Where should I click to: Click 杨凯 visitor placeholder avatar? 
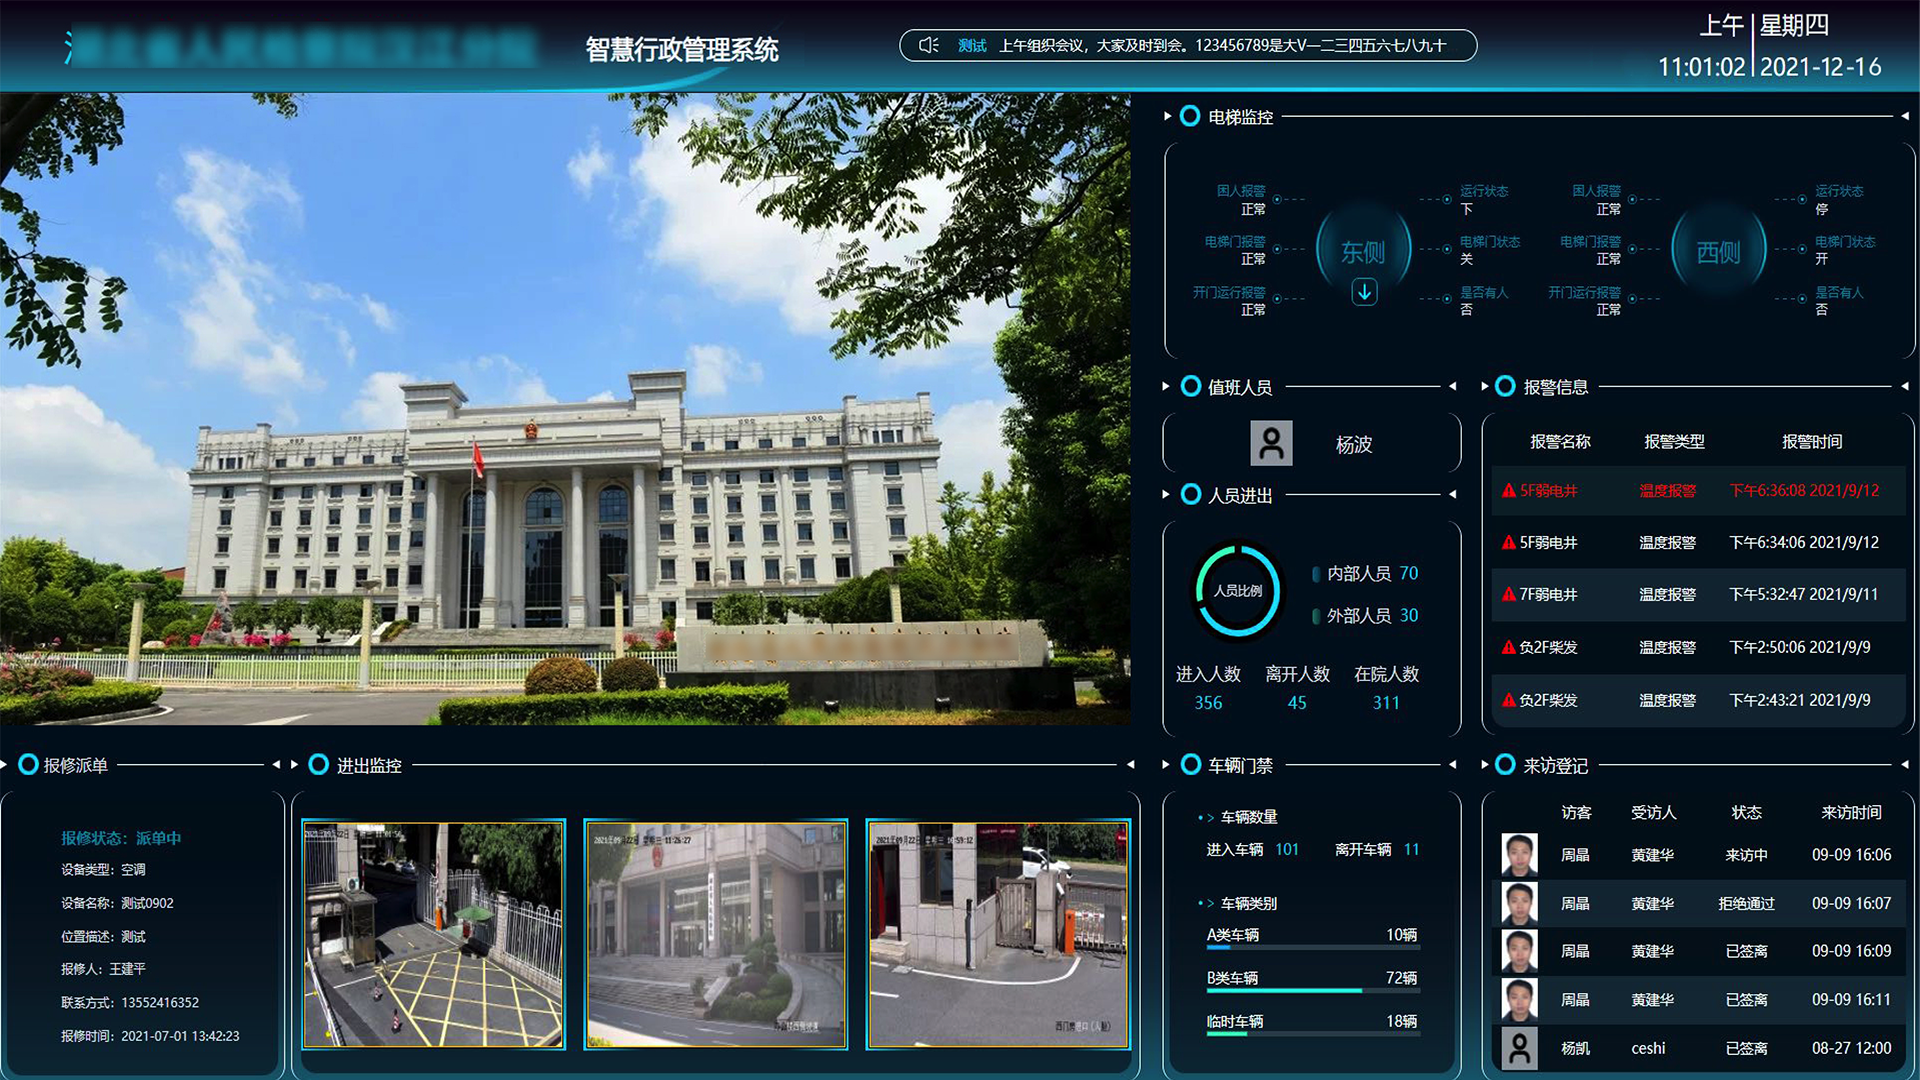click(x=1519, y=1048)
